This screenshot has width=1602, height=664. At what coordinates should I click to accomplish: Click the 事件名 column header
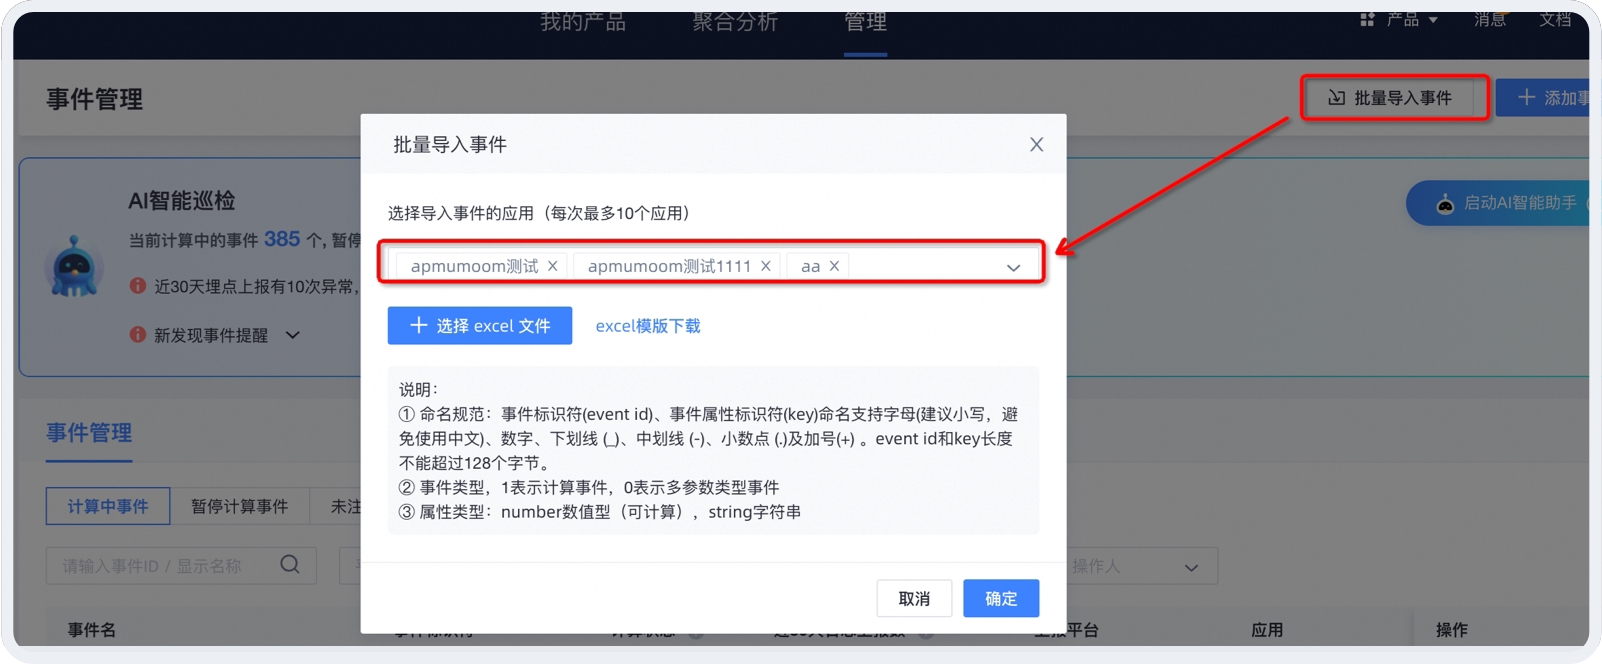click(92, 630)
